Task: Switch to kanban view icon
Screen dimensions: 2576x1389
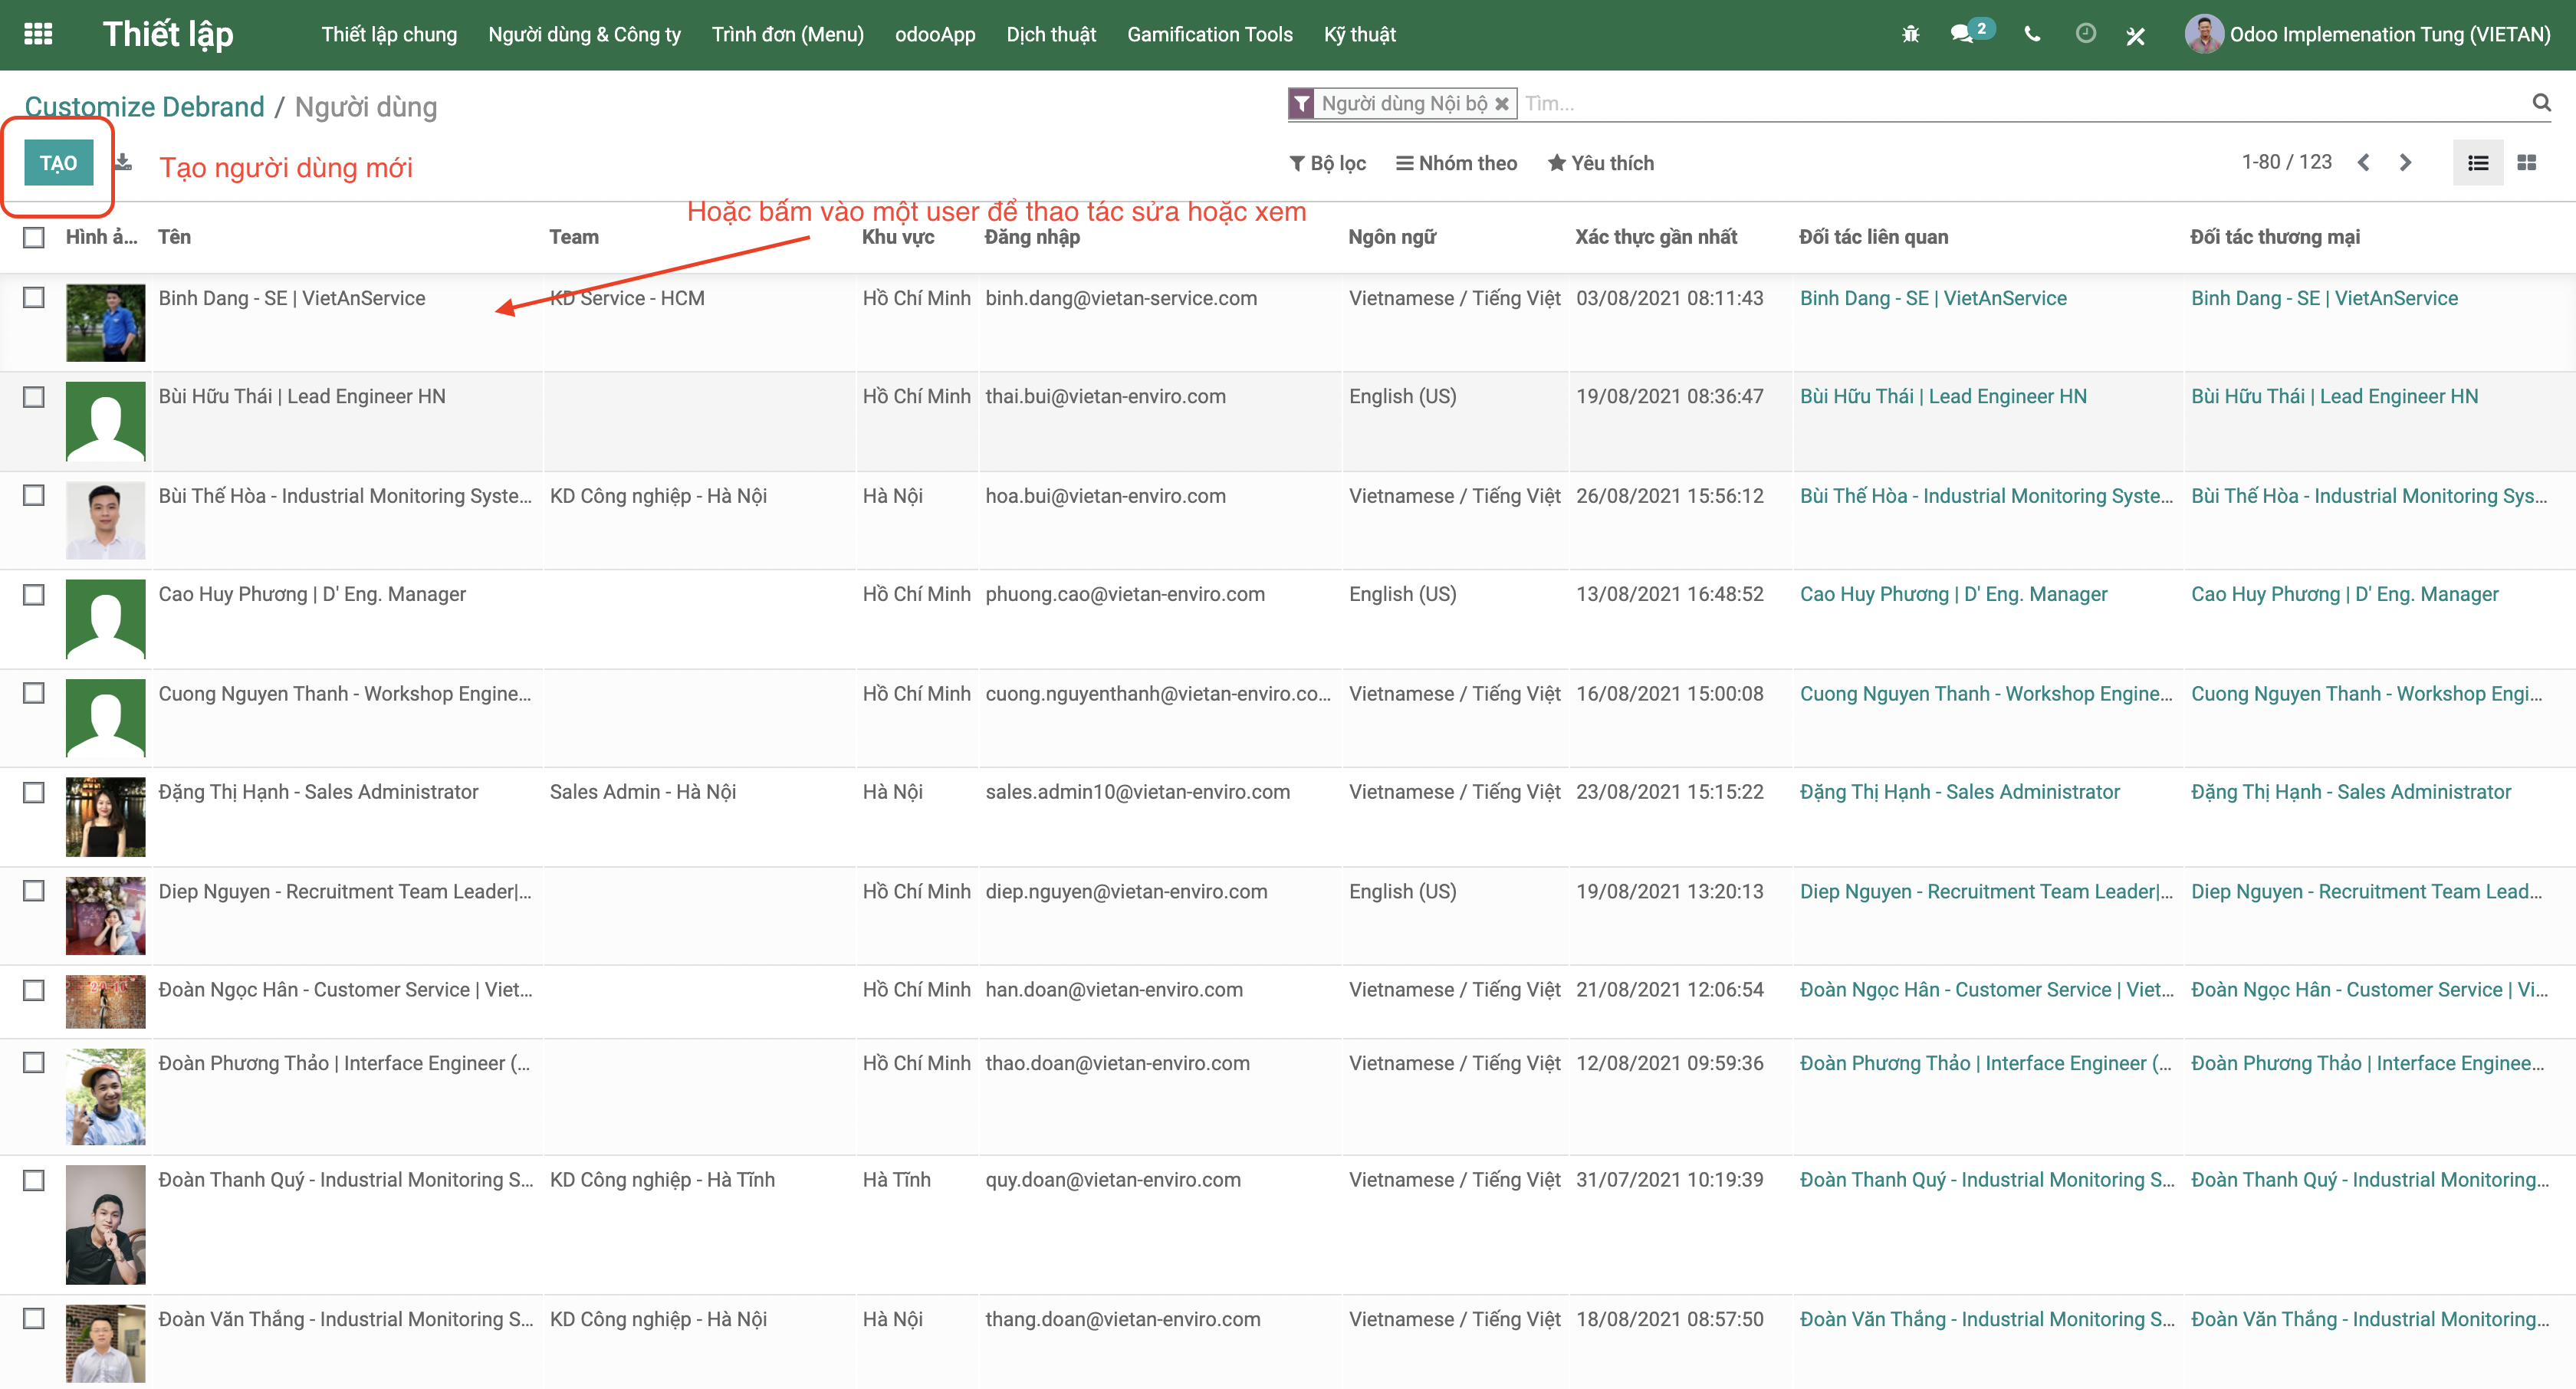Action: pyautogui.click(x=2526, y=163)
